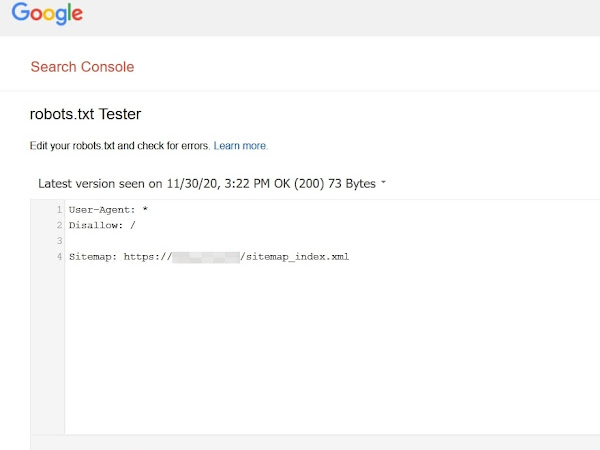This screenshot has width=600, height=450.
Task: Click the Sitemap sitemap_index.xml line
Action: click(x=209, y=257)
